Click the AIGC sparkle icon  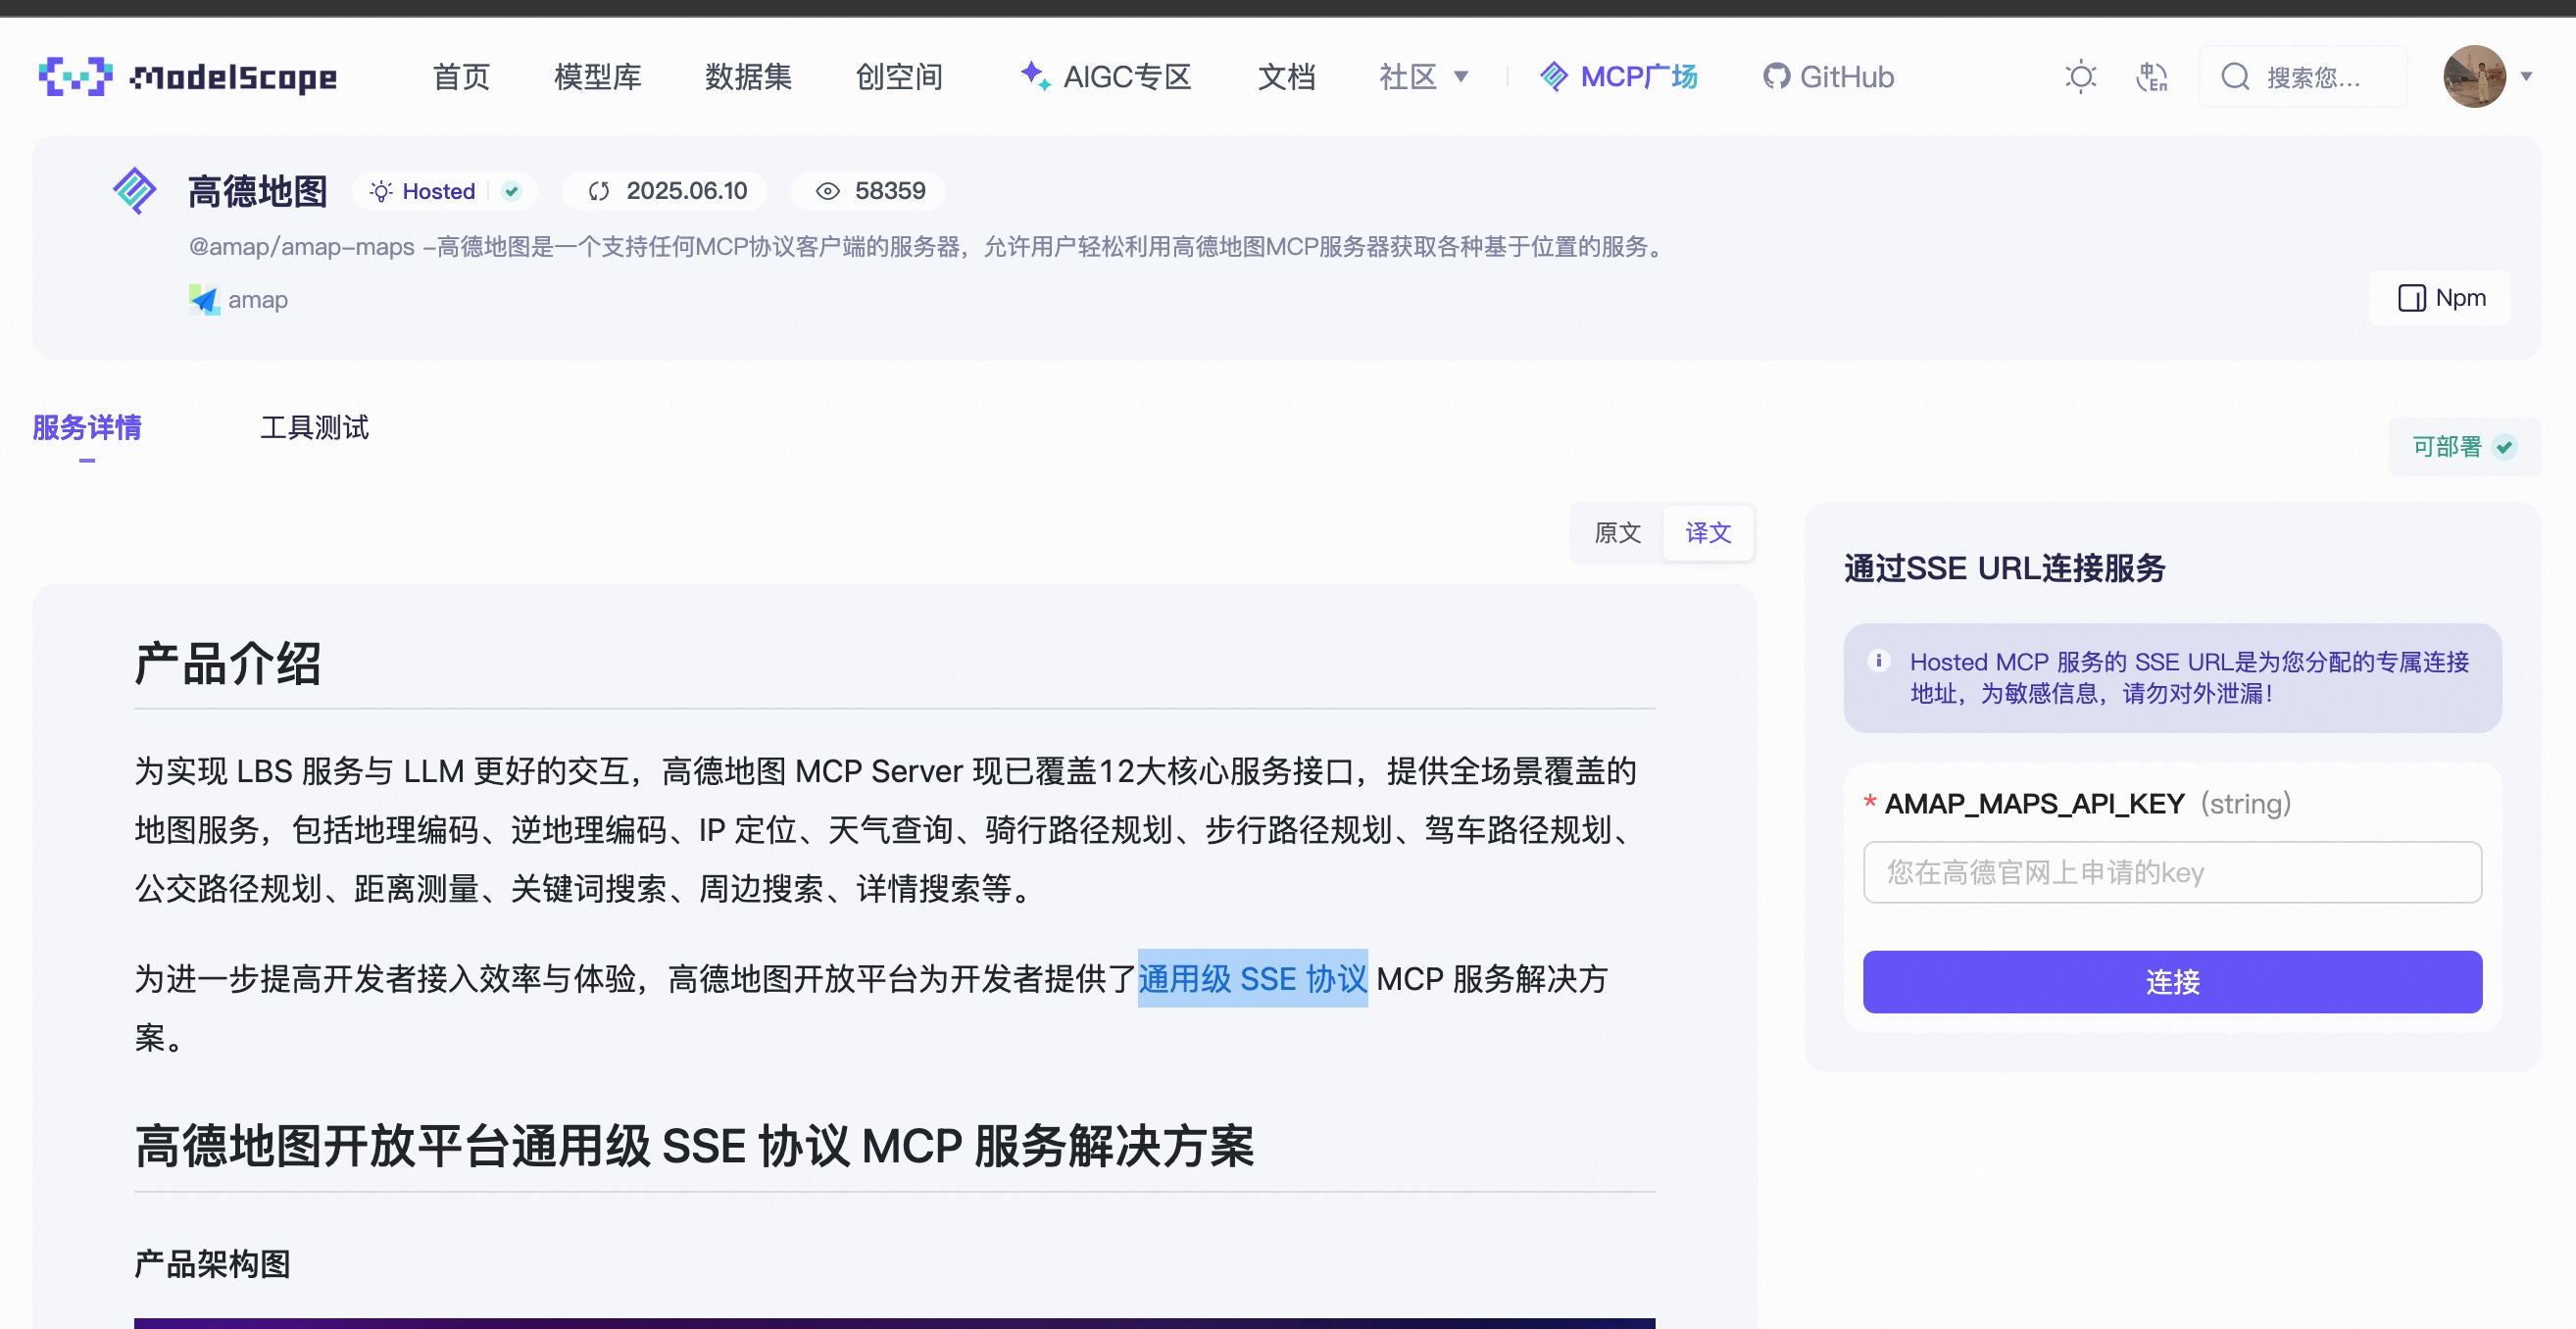click(x=1035, y=75)
